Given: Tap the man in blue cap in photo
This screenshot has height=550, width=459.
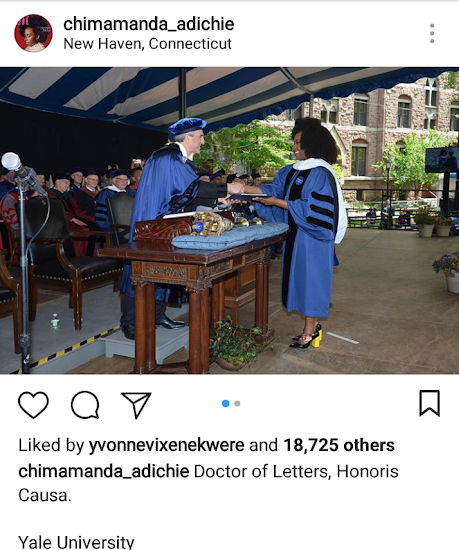Looking at the screenshot, I should pyautogui.click(x=172, y=224).
